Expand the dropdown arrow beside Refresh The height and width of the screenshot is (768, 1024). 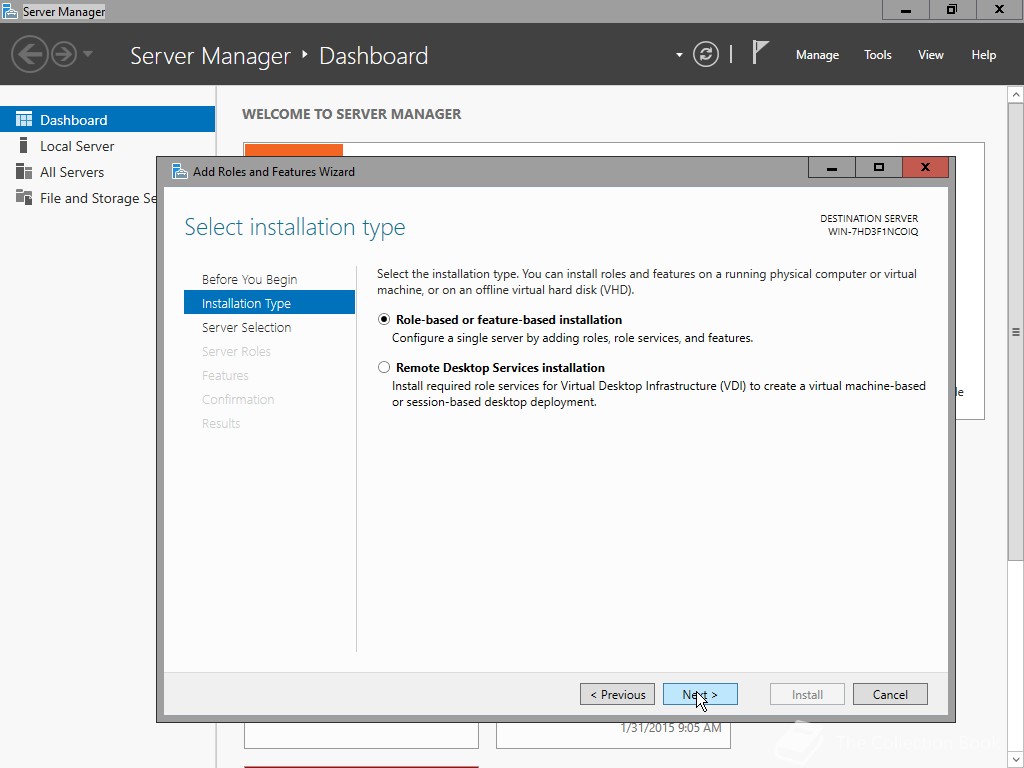(x=679, y=55)
